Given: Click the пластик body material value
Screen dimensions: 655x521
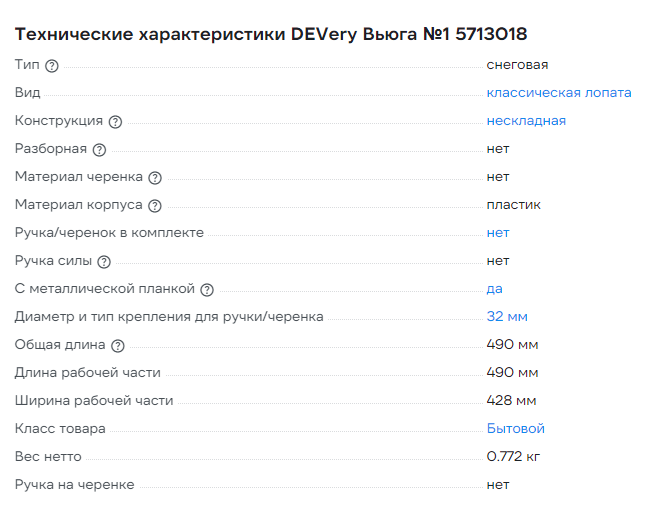Looking at the screenshot, I should [x=513, y=205].
